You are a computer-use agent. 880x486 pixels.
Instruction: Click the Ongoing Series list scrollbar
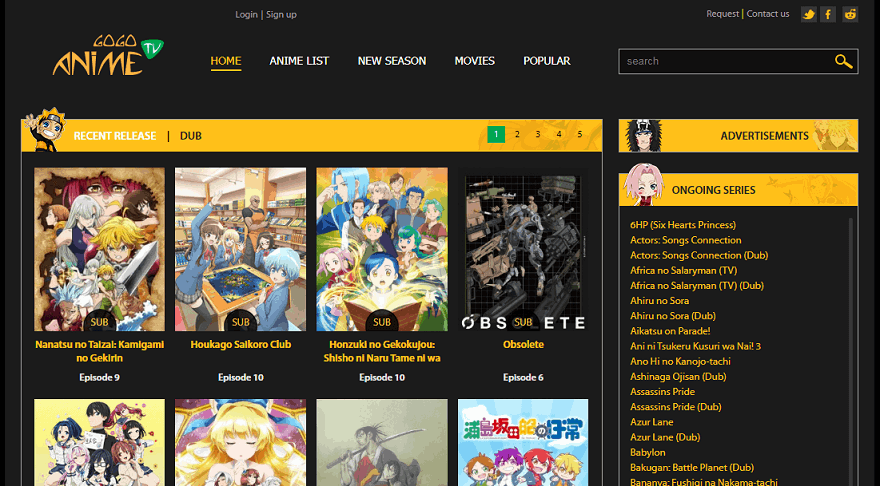tap(852, 350)
